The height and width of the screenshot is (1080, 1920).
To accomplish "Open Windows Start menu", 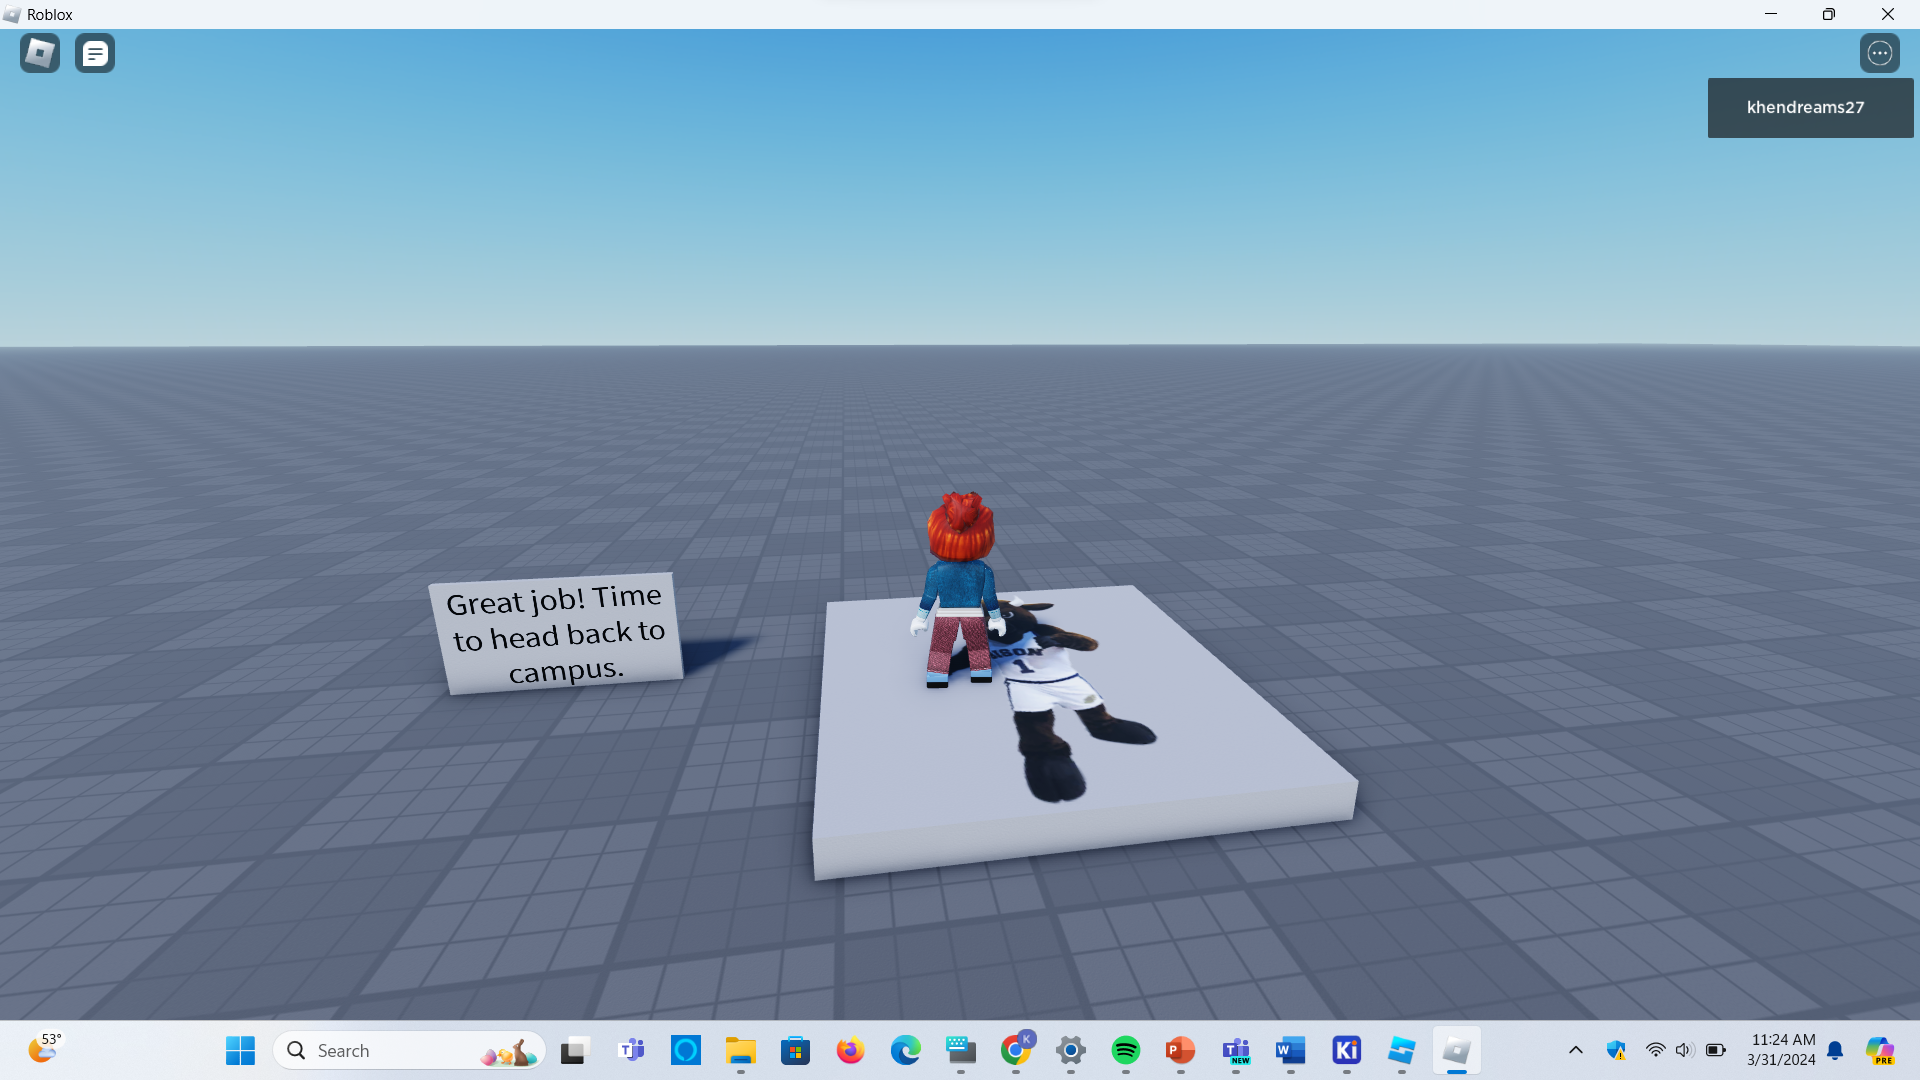I will [x=240, y=1050].
